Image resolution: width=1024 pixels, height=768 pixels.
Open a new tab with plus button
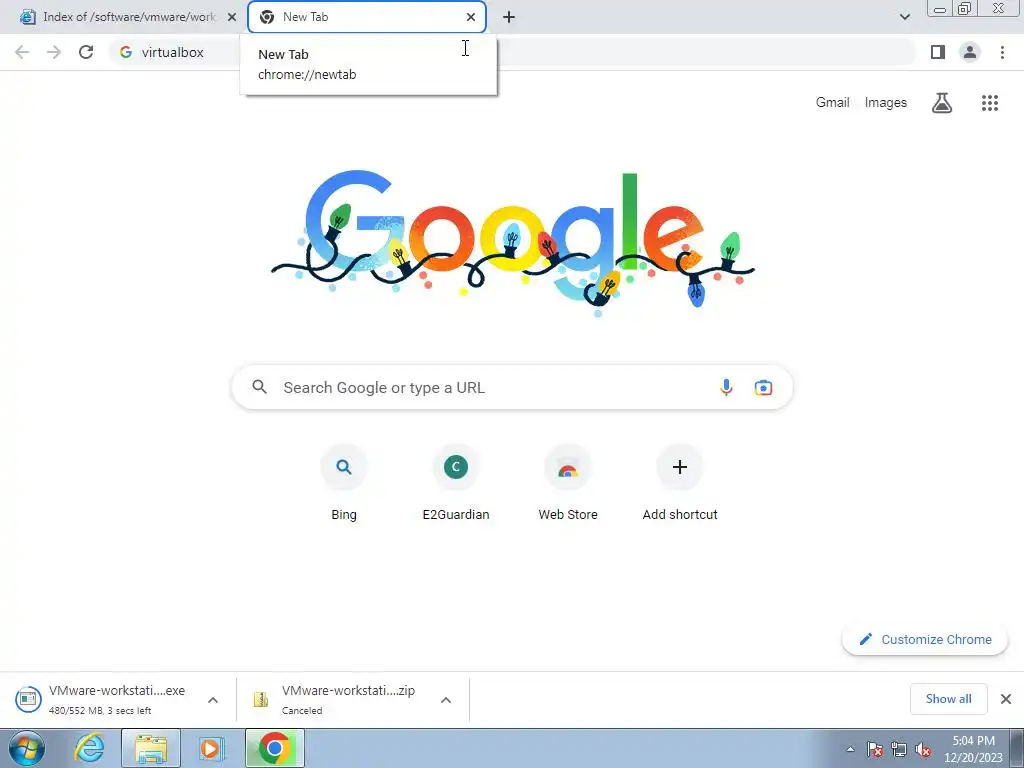click(509, 17)
